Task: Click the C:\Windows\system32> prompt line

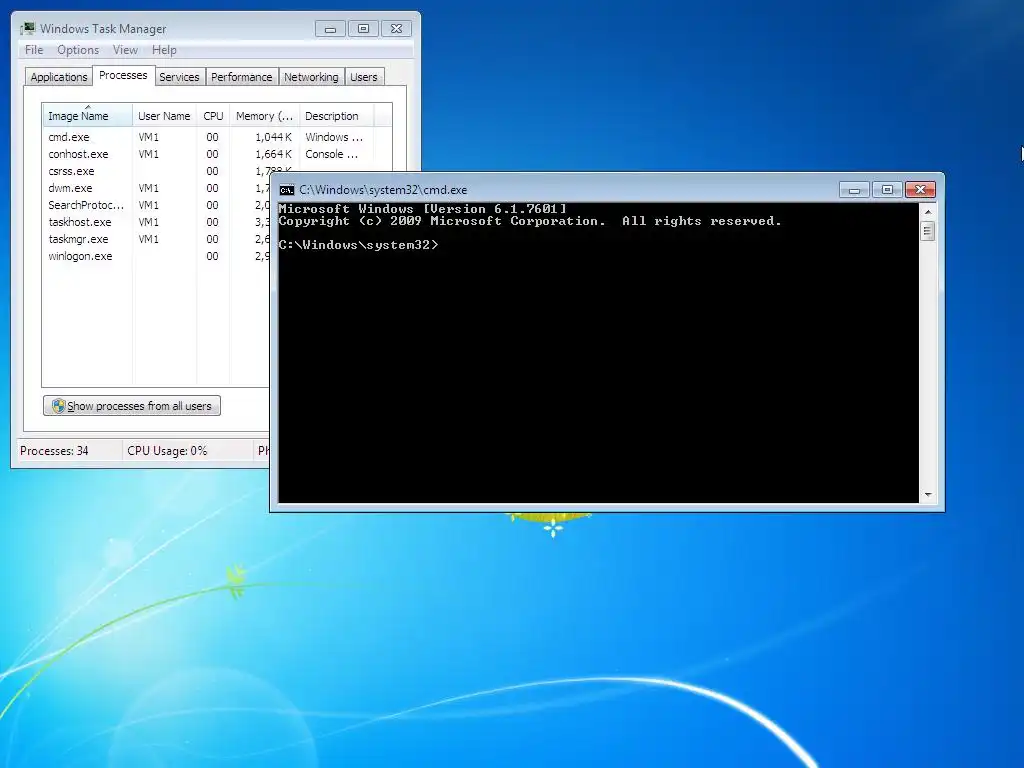Action: click(x=358, y=245)
